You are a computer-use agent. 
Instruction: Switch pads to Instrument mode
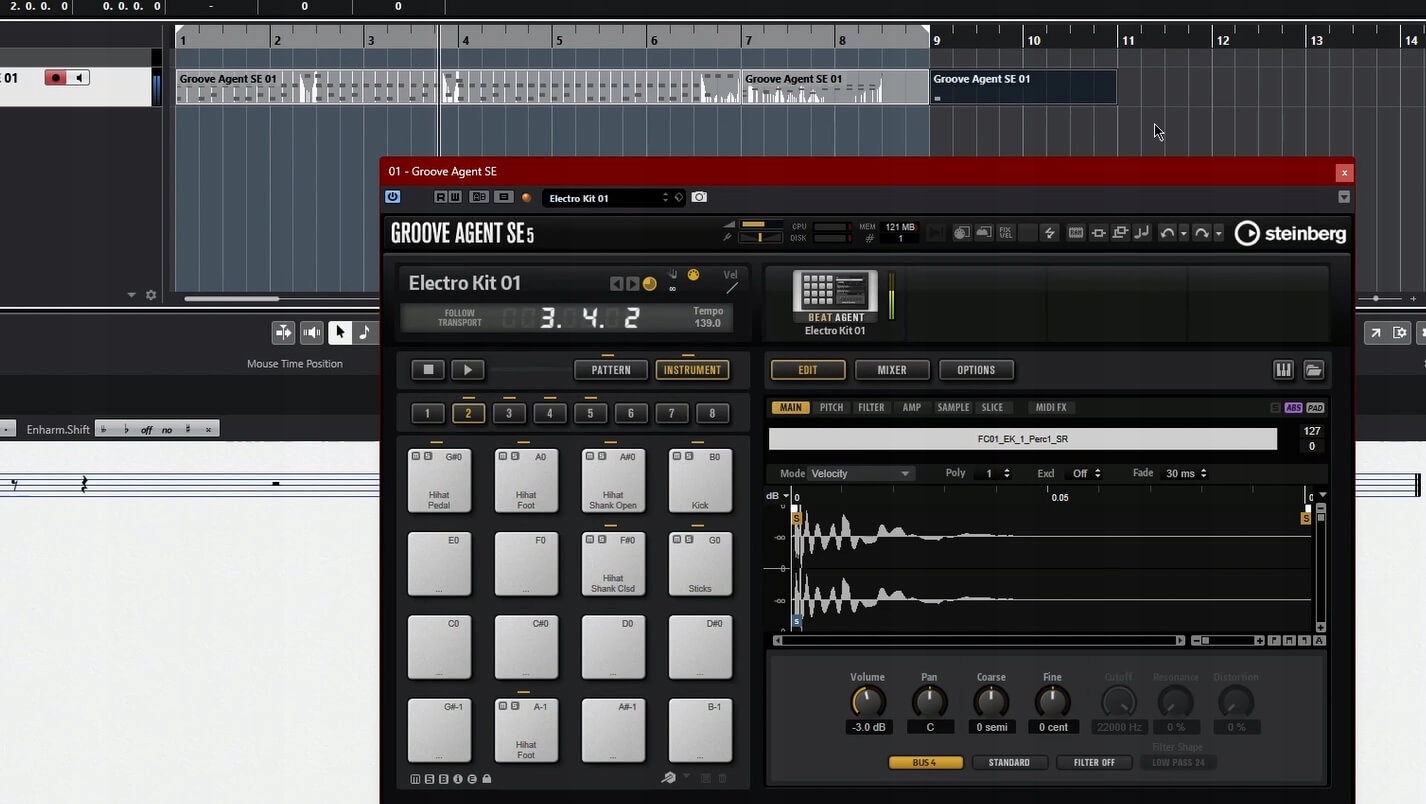(692, 370)
